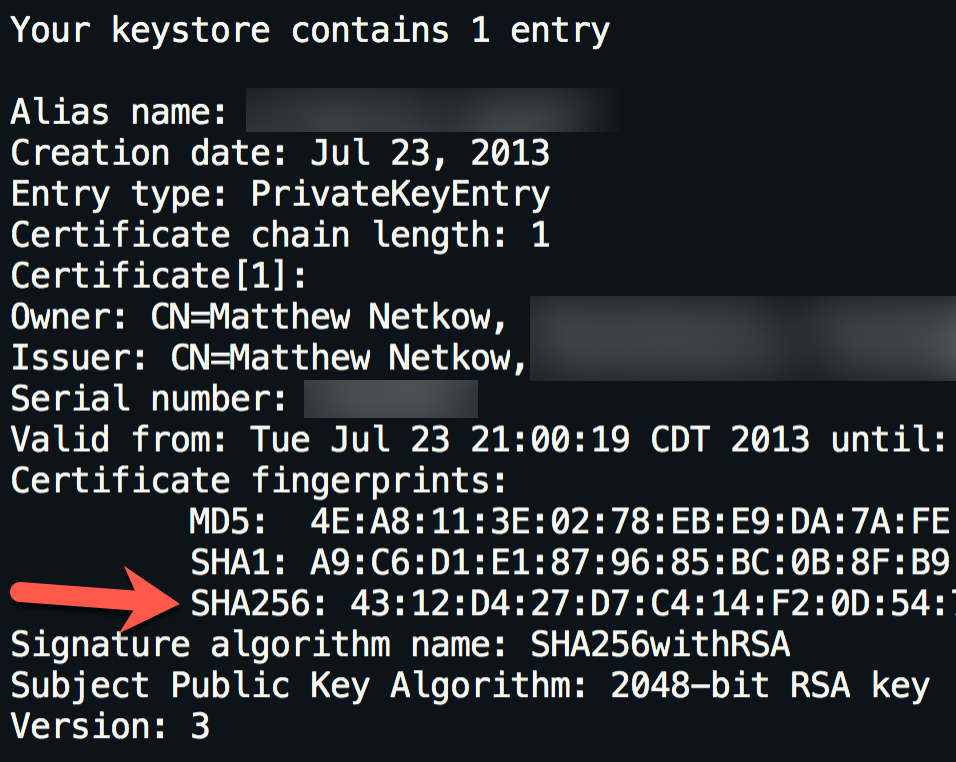Click the Certificate[1]: line
The width and height of the screenshot is (956, 762).
160,276
